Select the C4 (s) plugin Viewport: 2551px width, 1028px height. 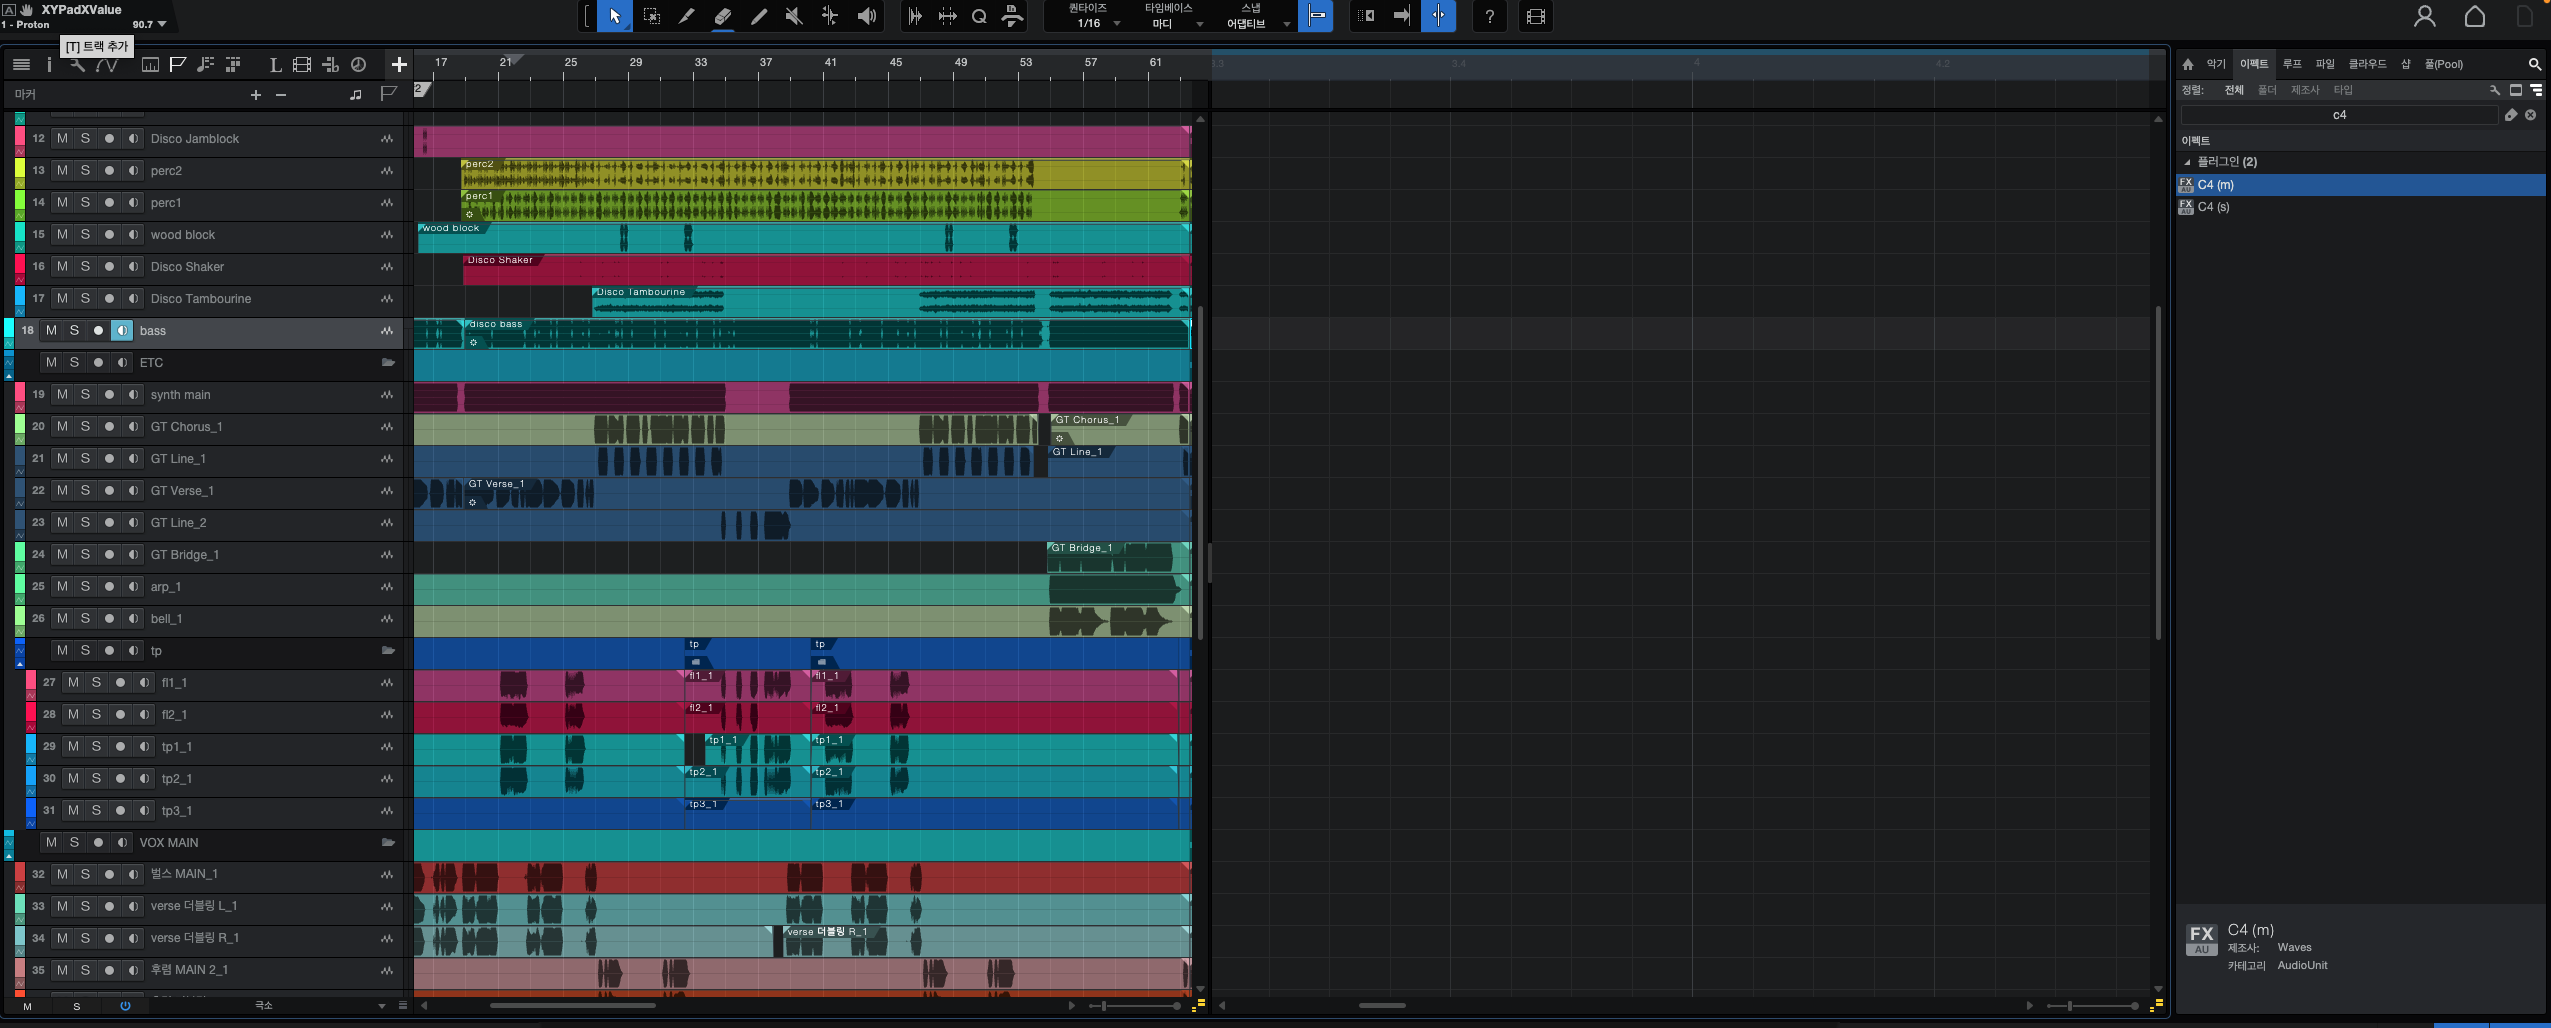tap(2360, 207)
